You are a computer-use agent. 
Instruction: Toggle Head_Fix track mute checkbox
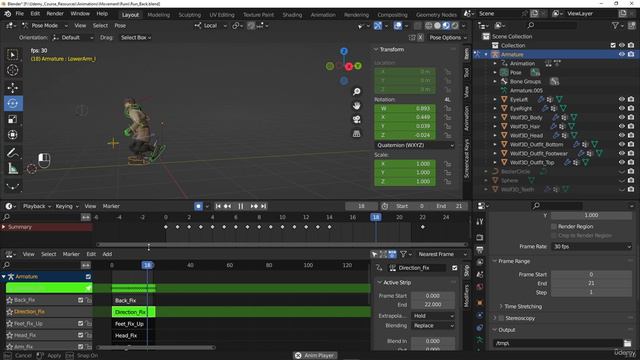click(x=80, y=335)
